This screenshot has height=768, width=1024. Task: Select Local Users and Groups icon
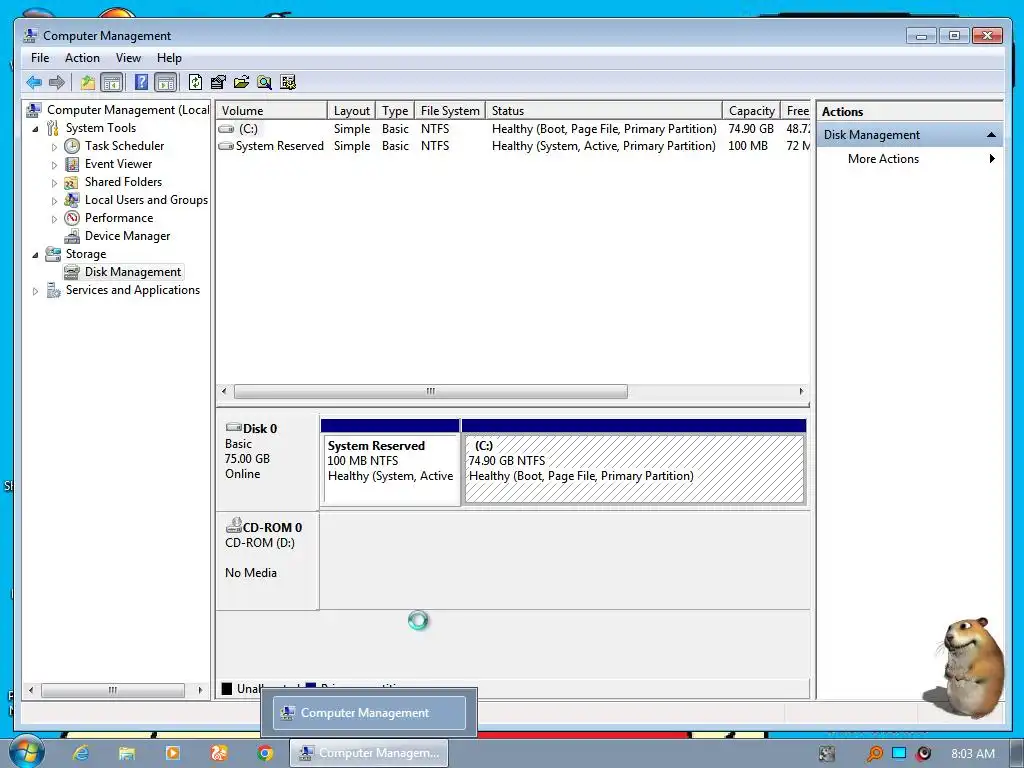72,200
